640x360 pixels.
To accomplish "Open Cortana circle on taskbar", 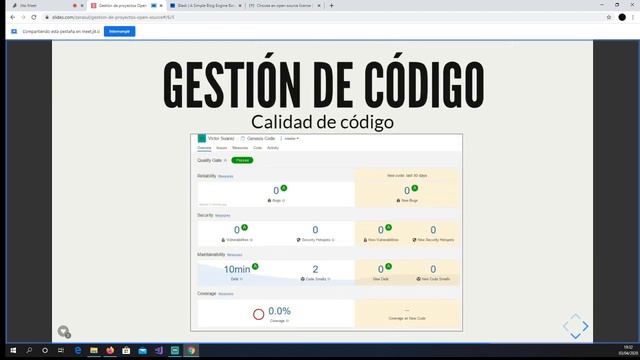I will 45,350.
